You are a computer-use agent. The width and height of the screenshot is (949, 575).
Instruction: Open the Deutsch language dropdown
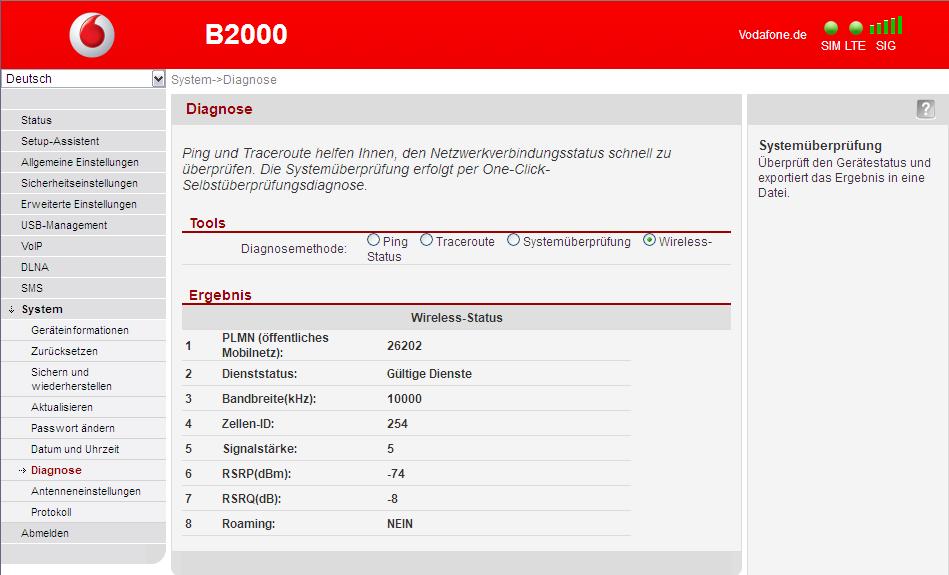pos(83,79)
